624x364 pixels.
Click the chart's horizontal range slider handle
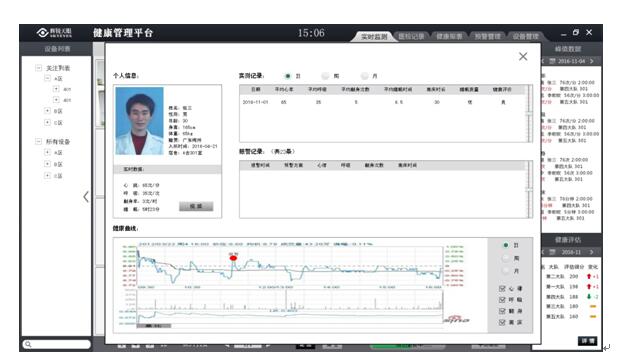tap(154, 326)
